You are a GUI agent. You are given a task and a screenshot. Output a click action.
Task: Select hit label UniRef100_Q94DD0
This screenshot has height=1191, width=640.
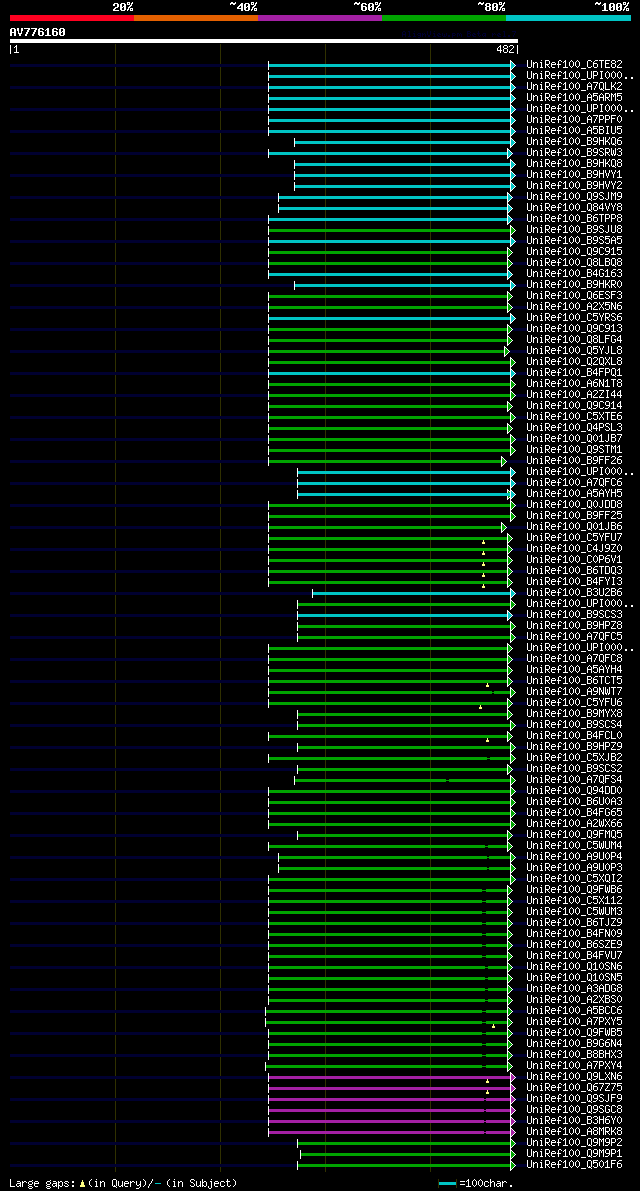tap(574, 791)
